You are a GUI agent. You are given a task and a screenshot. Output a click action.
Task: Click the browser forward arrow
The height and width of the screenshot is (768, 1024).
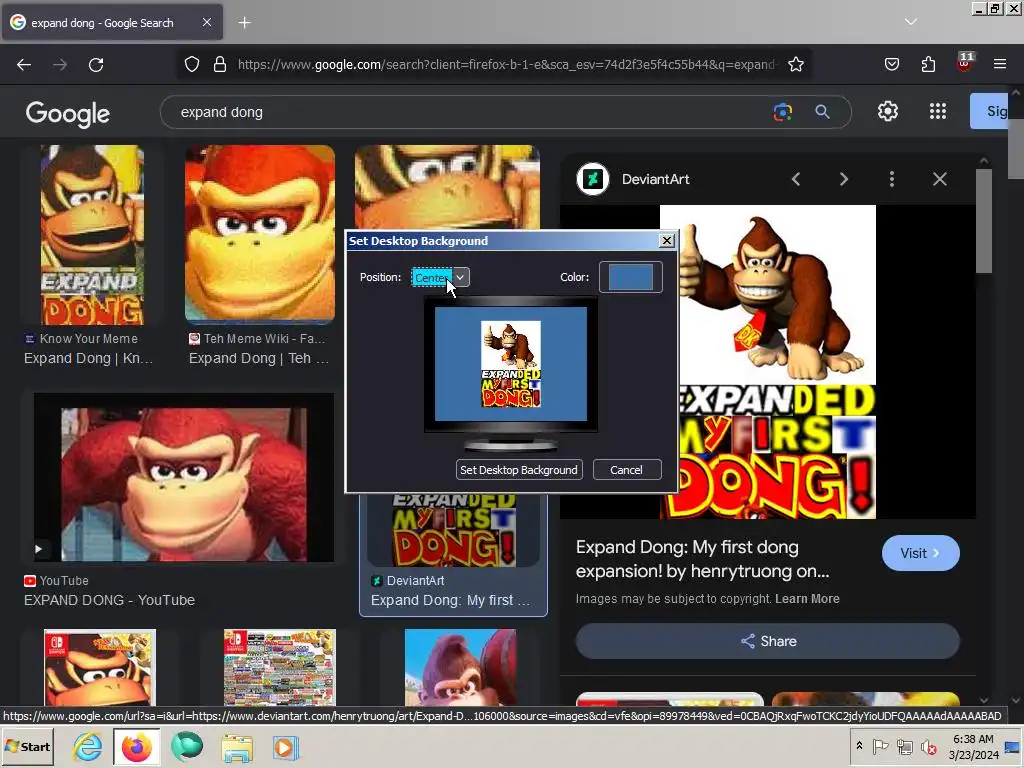[60, 65]
